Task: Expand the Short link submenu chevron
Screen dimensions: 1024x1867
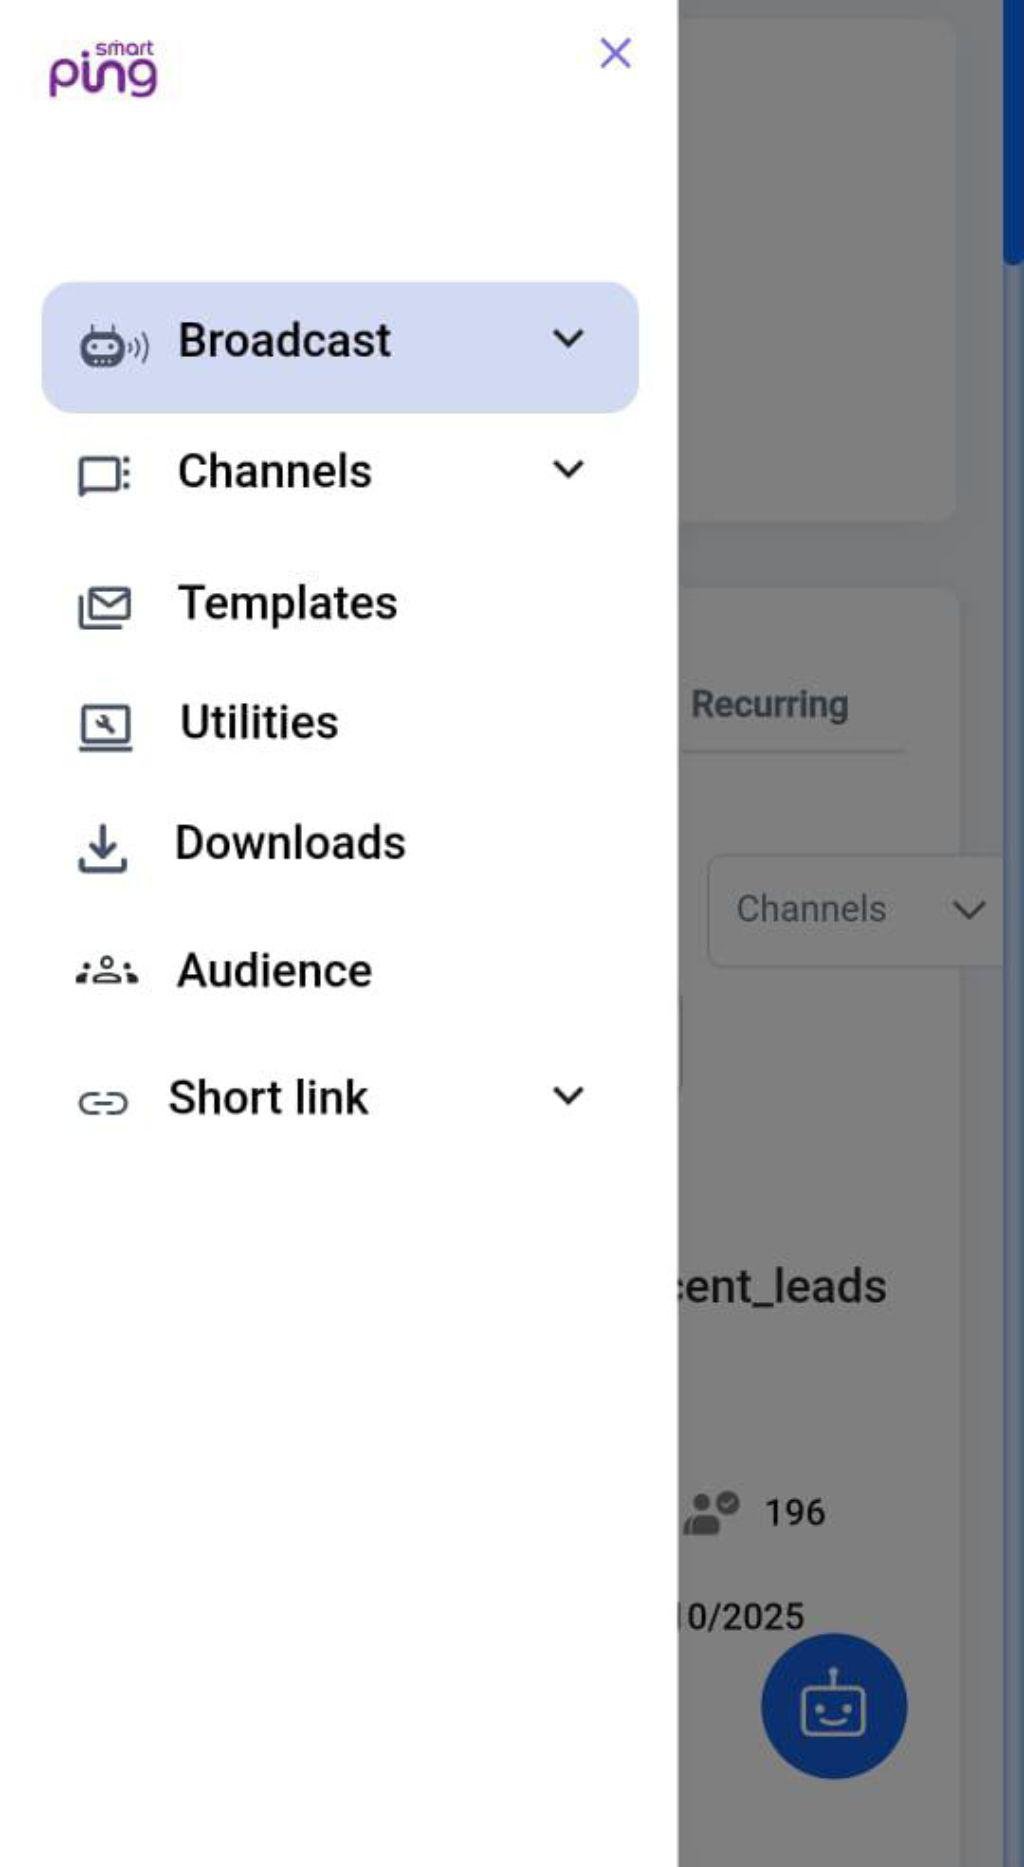Action: [x=568, y=1096]
